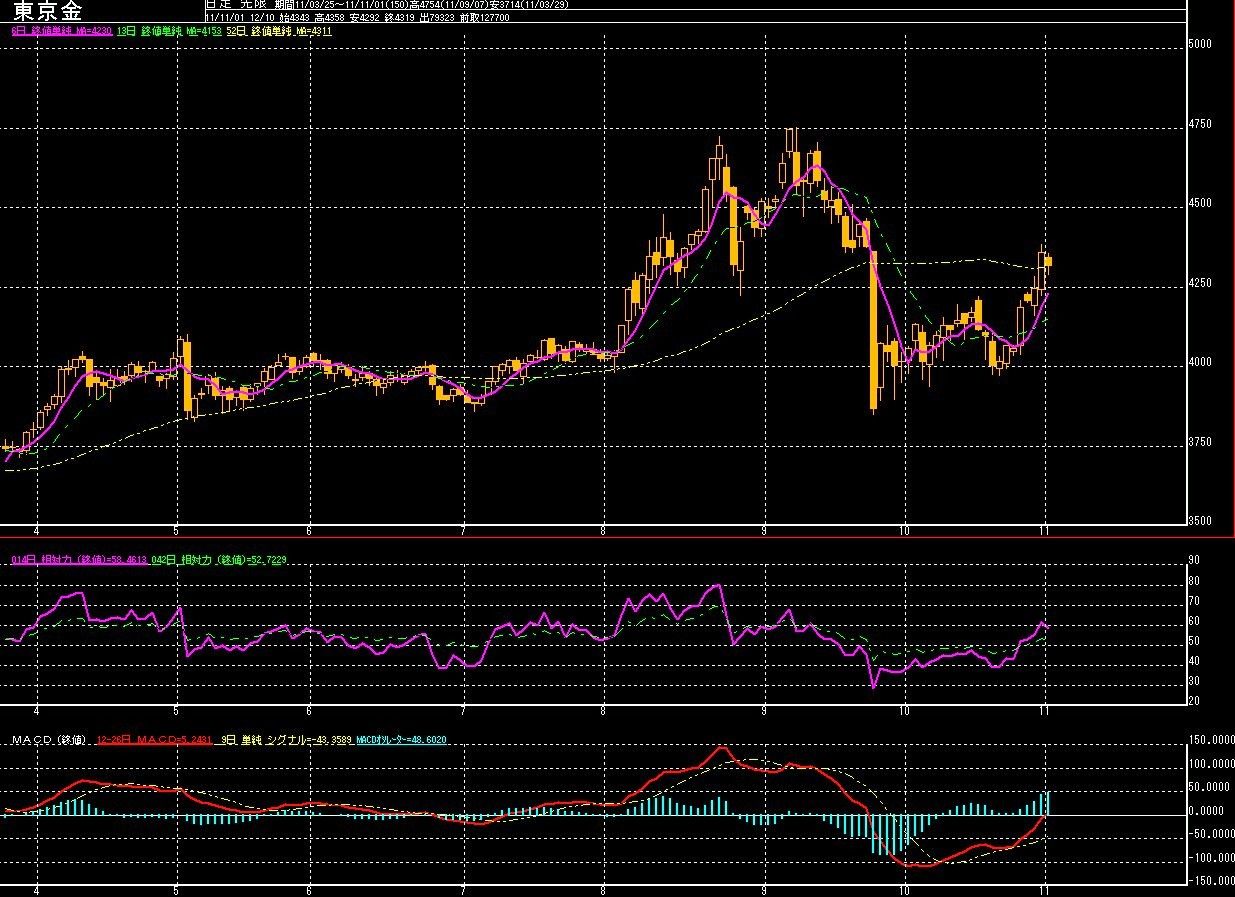
Task: Click the 4500 price axis label
Action: click(1202, 203)
